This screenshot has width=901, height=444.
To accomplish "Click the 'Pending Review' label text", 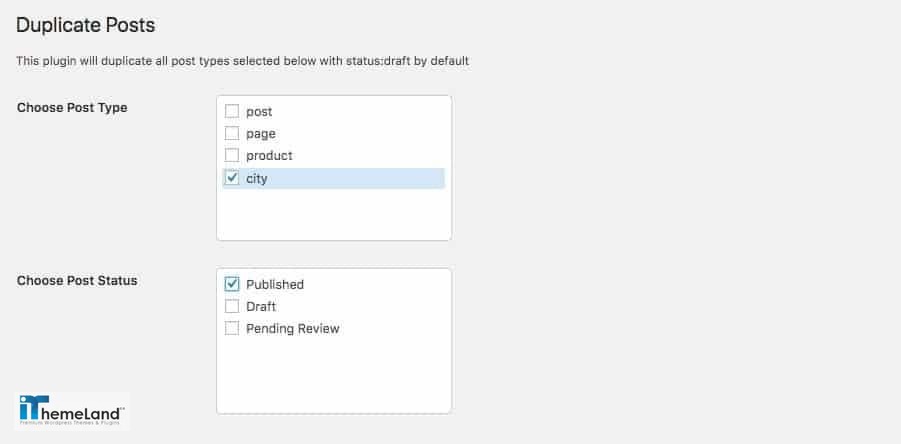I will (292, 329).
